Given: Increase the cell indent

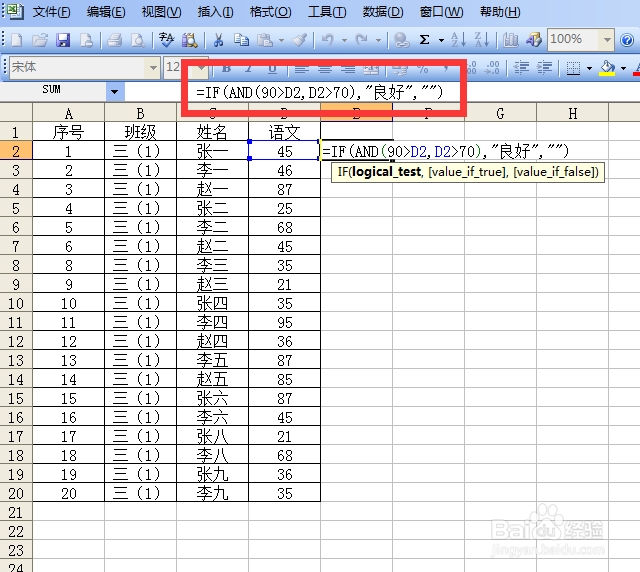Looking at the screenshot, I should click(x=544, y=68).
